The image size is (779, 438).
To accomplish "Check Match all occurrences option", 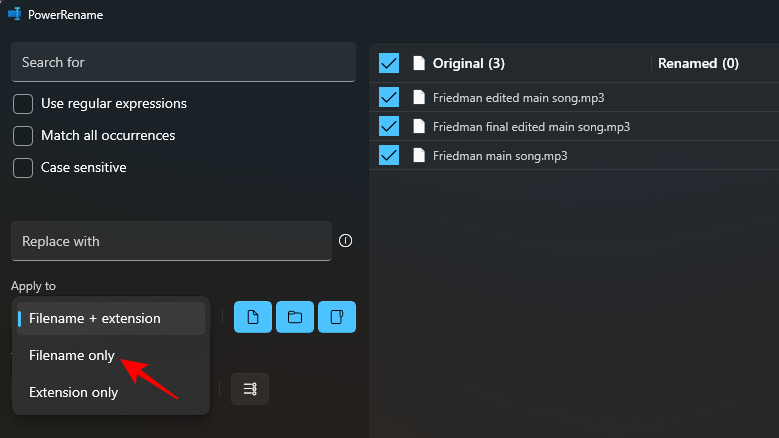I will click(23, 136).
